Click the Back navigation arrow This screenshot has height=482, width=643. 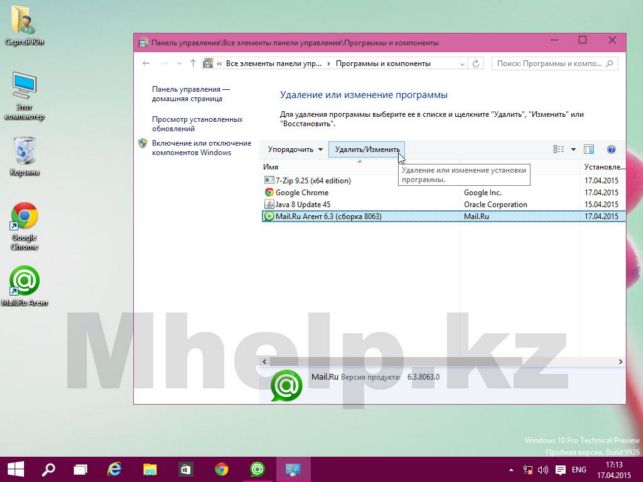point(146,64)
